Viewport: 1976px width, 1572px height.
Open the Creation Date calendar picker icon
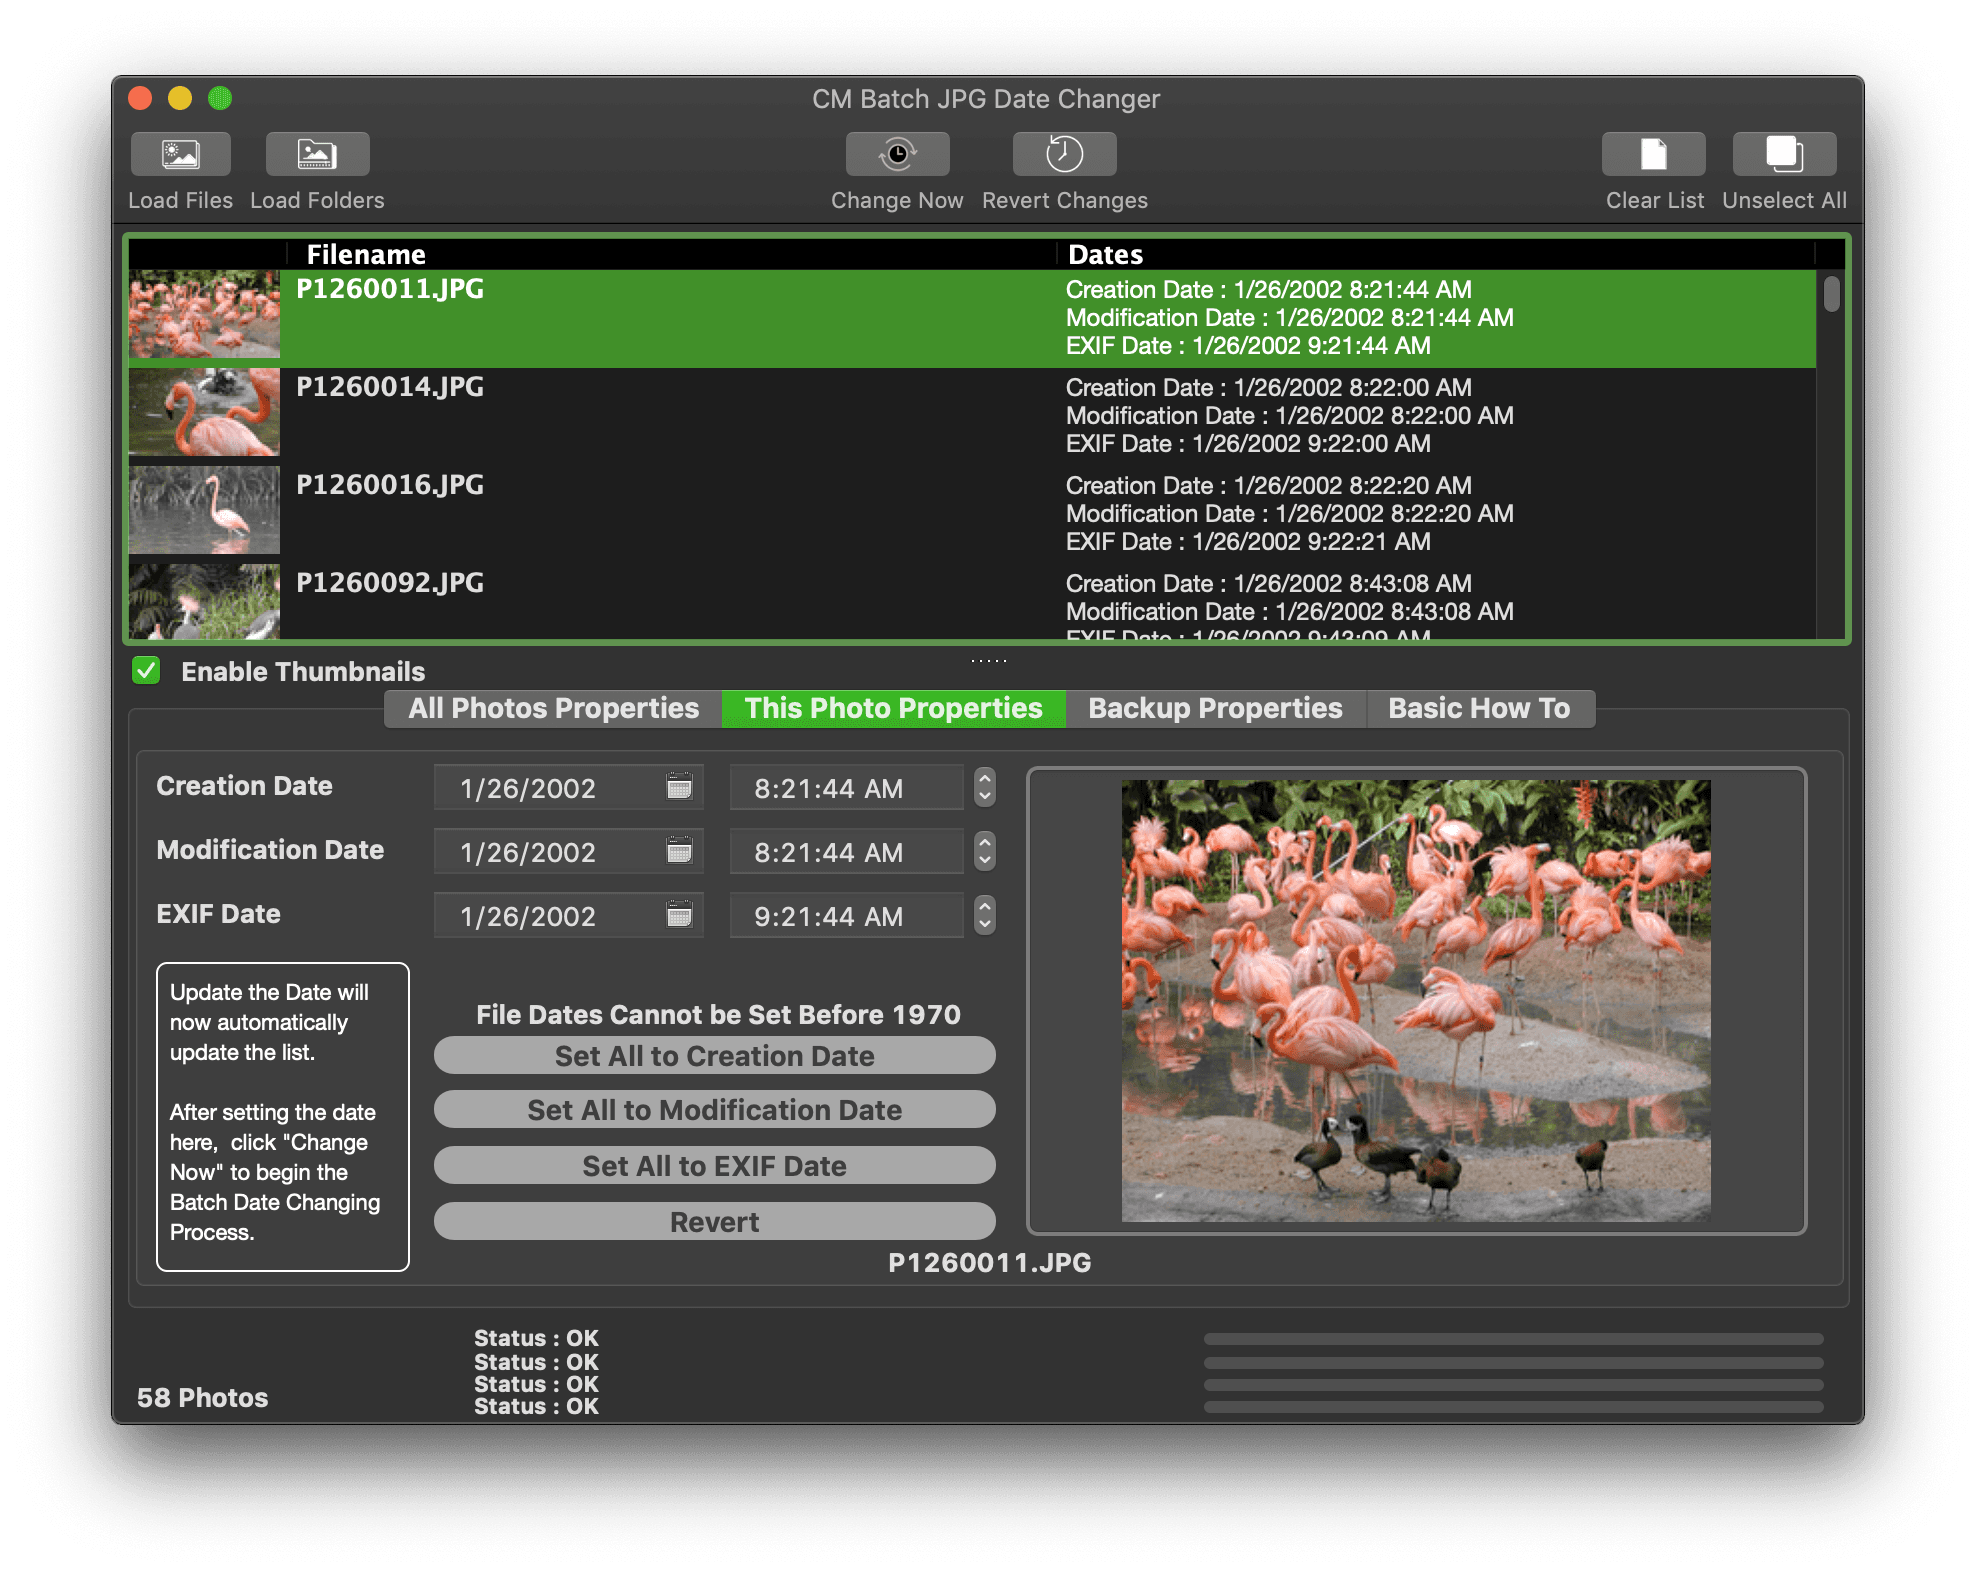tap(679, 787)
